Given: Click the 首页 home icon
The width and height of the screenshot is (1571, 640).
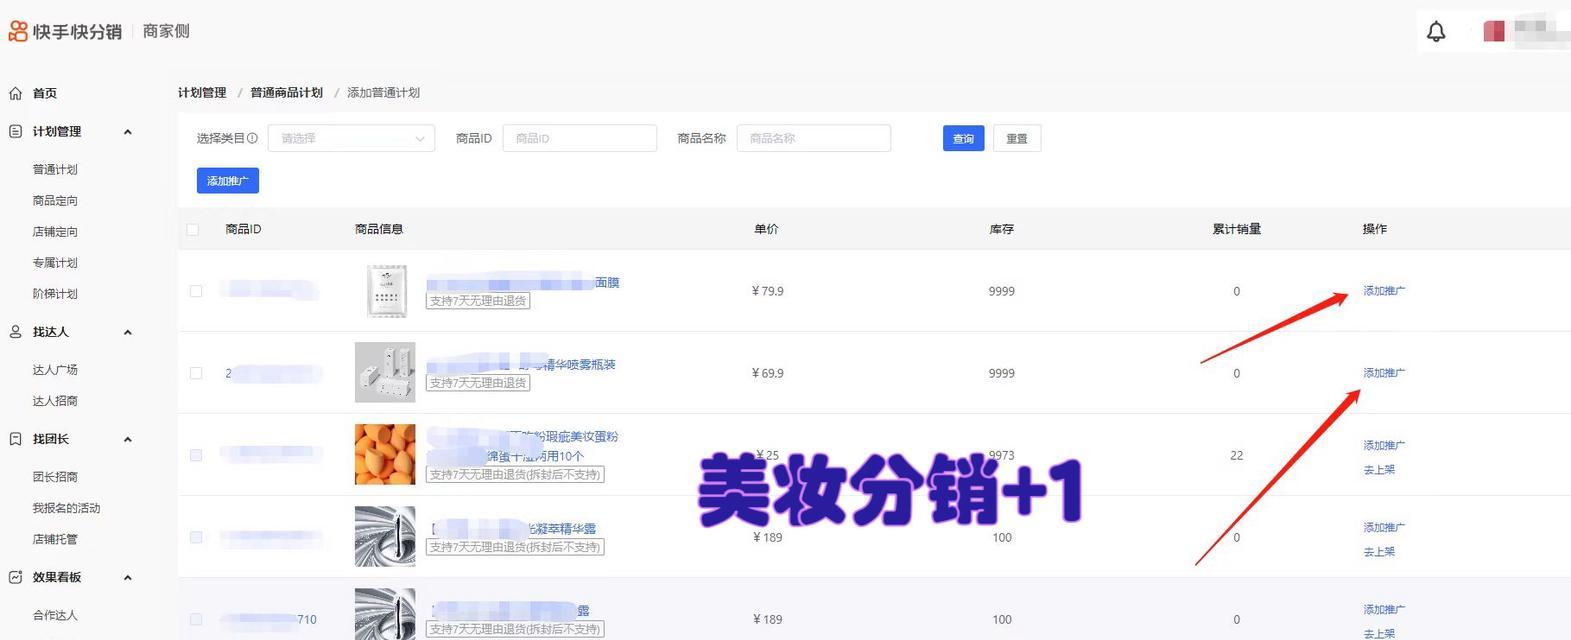Looking at the screenshot, I should pos(15,93).
